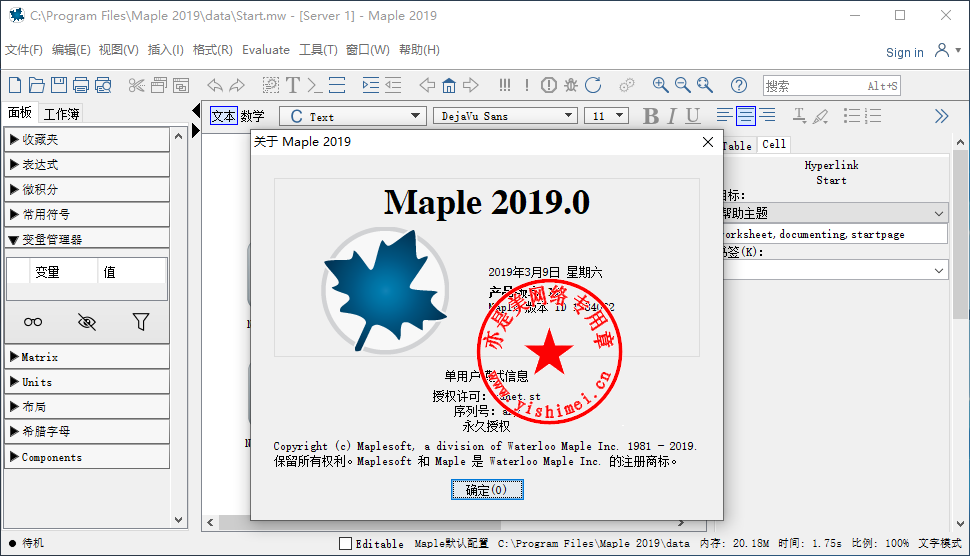Zoom in with magnifier plus
Image resolution: width=970 pixels, height=556 pixels.
660,85
